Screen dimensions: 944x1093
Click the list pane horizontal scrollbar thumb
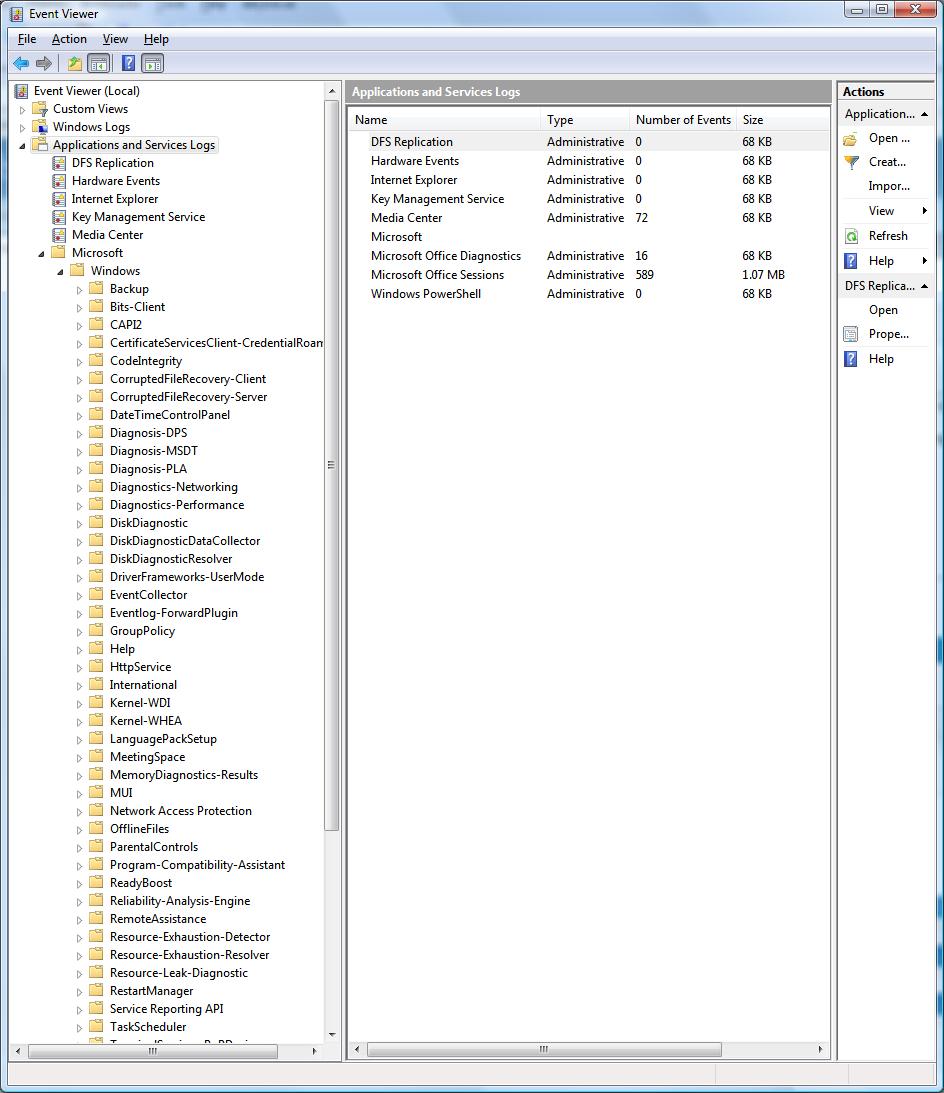pos(544,1049)
